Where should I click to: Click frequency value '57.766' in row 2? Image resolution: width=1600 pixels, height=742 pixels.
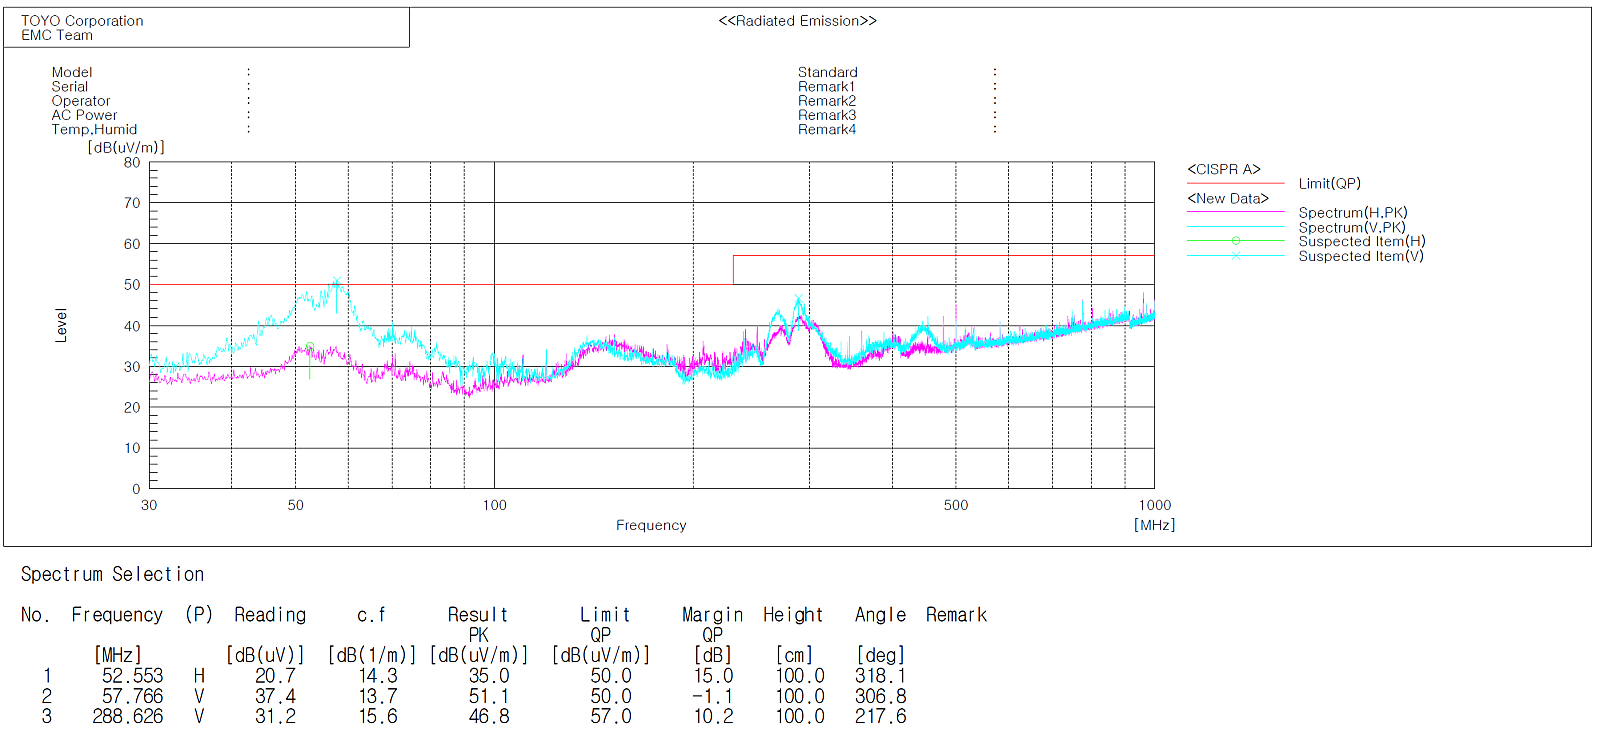(132, 696)
